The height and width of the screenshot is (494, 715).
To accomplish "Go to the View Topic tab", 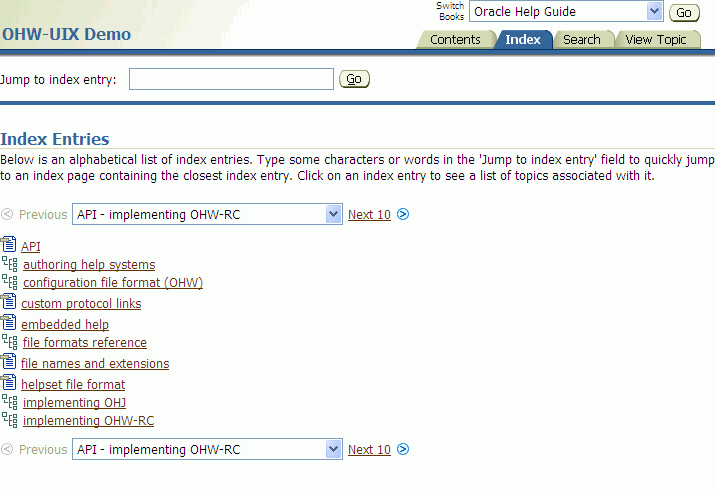I will [656, 40].
